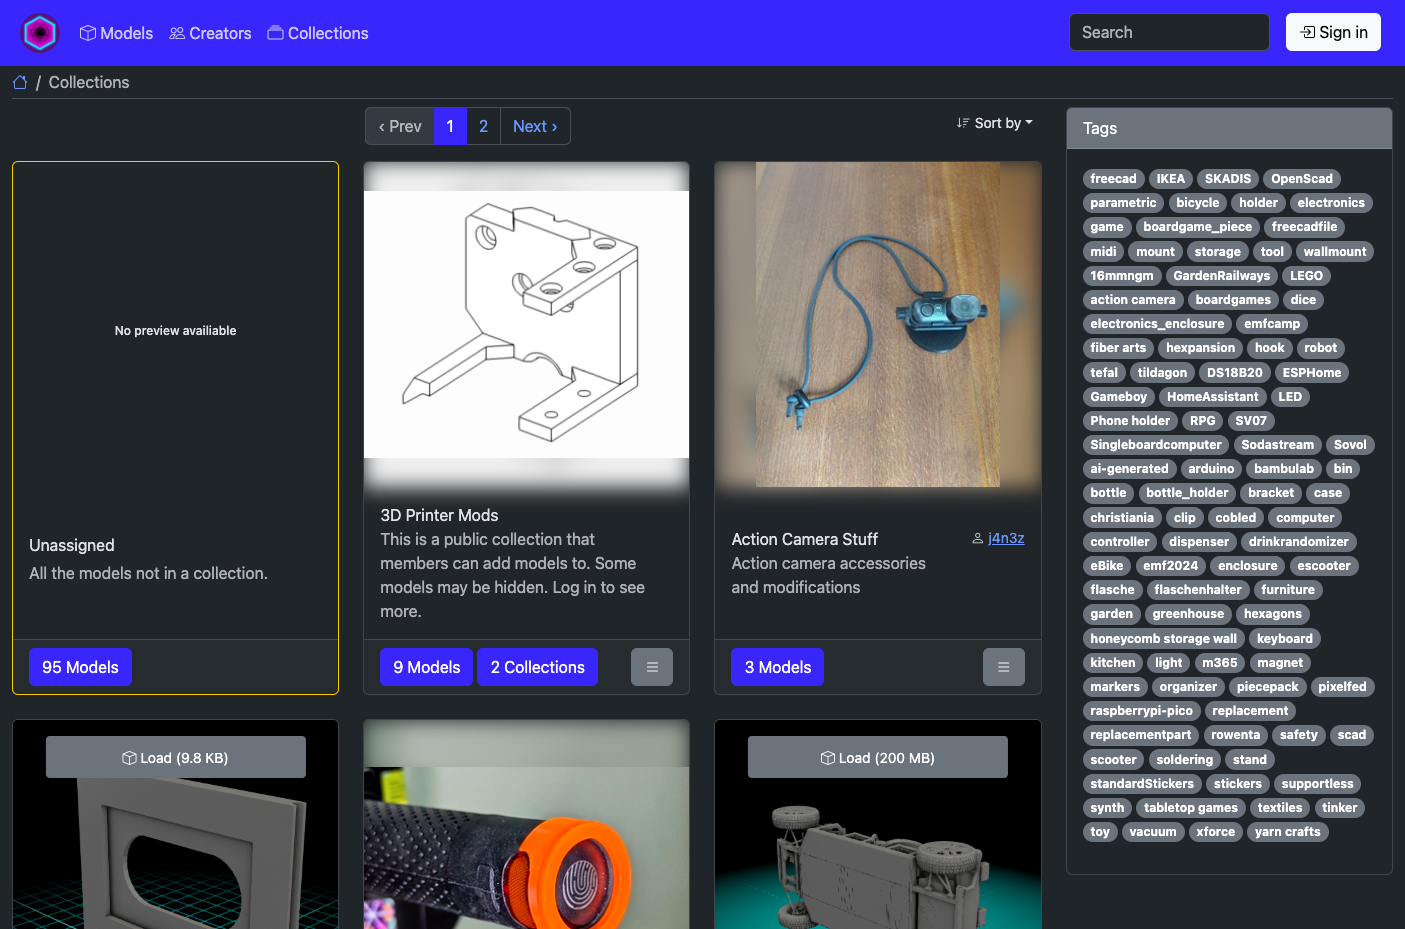The width and height of the screenshot is (1405, 929).
Task: Open the orange fingerprint grip thumbnail
Action: pos(526,848)
